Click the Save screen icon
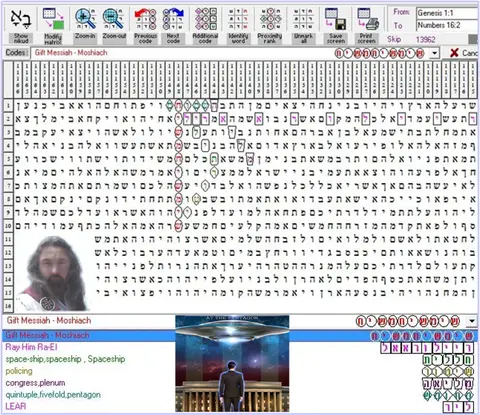 336,19
